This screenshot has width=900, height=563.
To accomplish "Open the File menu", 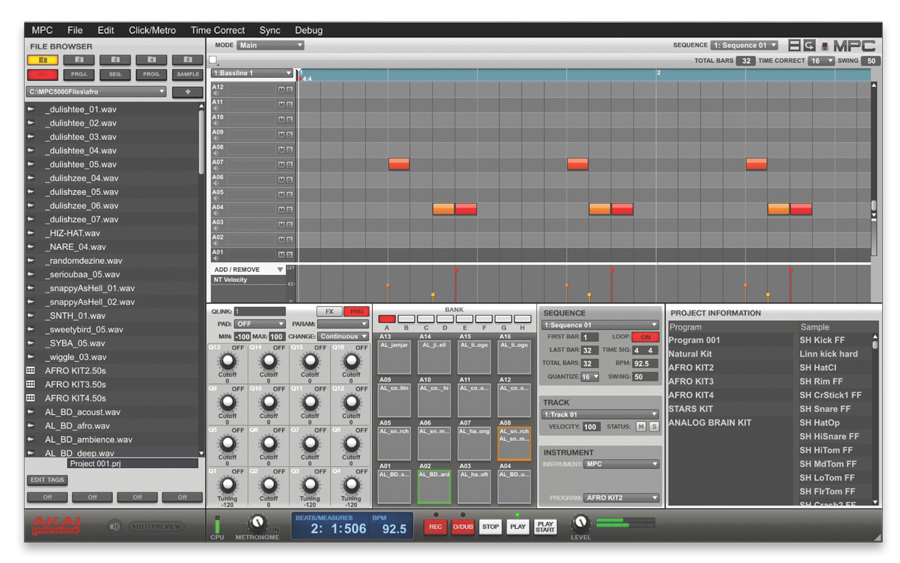I will pyautogui.click(x=75, y=30).
